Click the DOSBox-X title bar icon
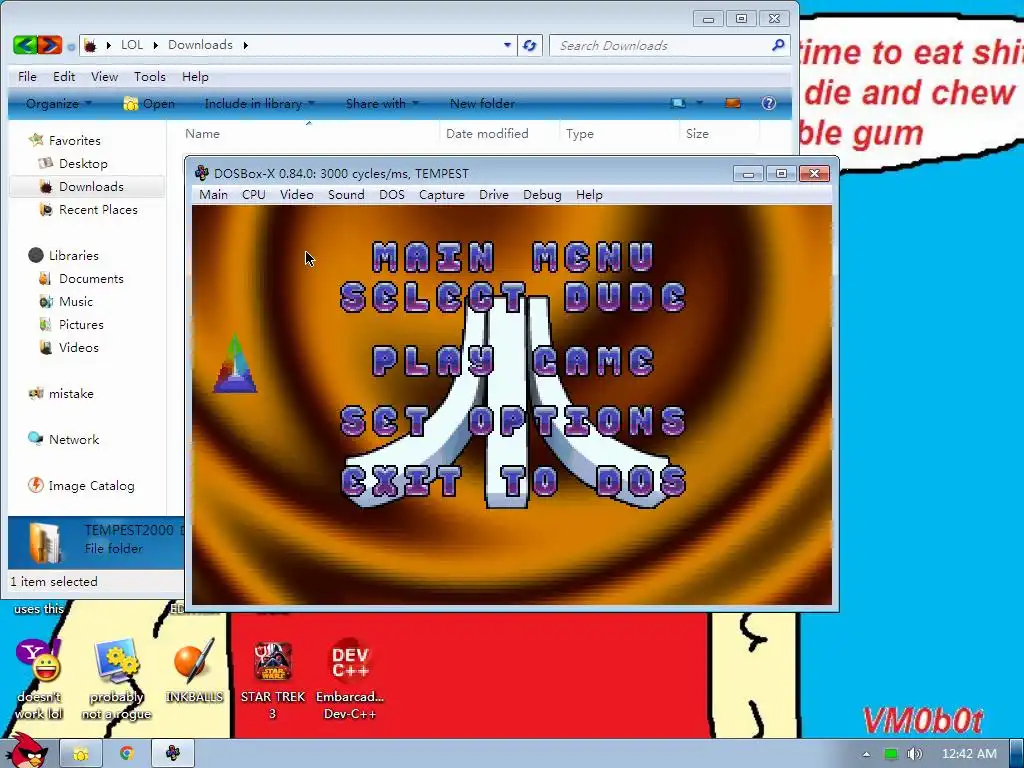This screenshot has height=768, width=1024. click(x=202, y=173)
